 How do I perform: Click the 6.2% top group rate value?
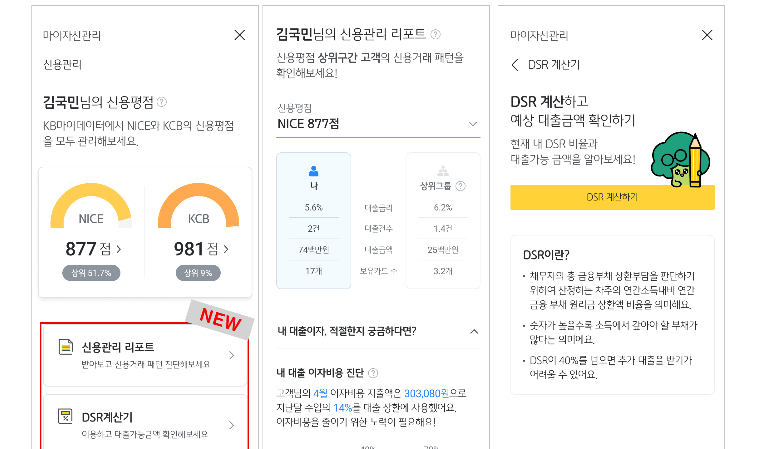pos(443,208)
